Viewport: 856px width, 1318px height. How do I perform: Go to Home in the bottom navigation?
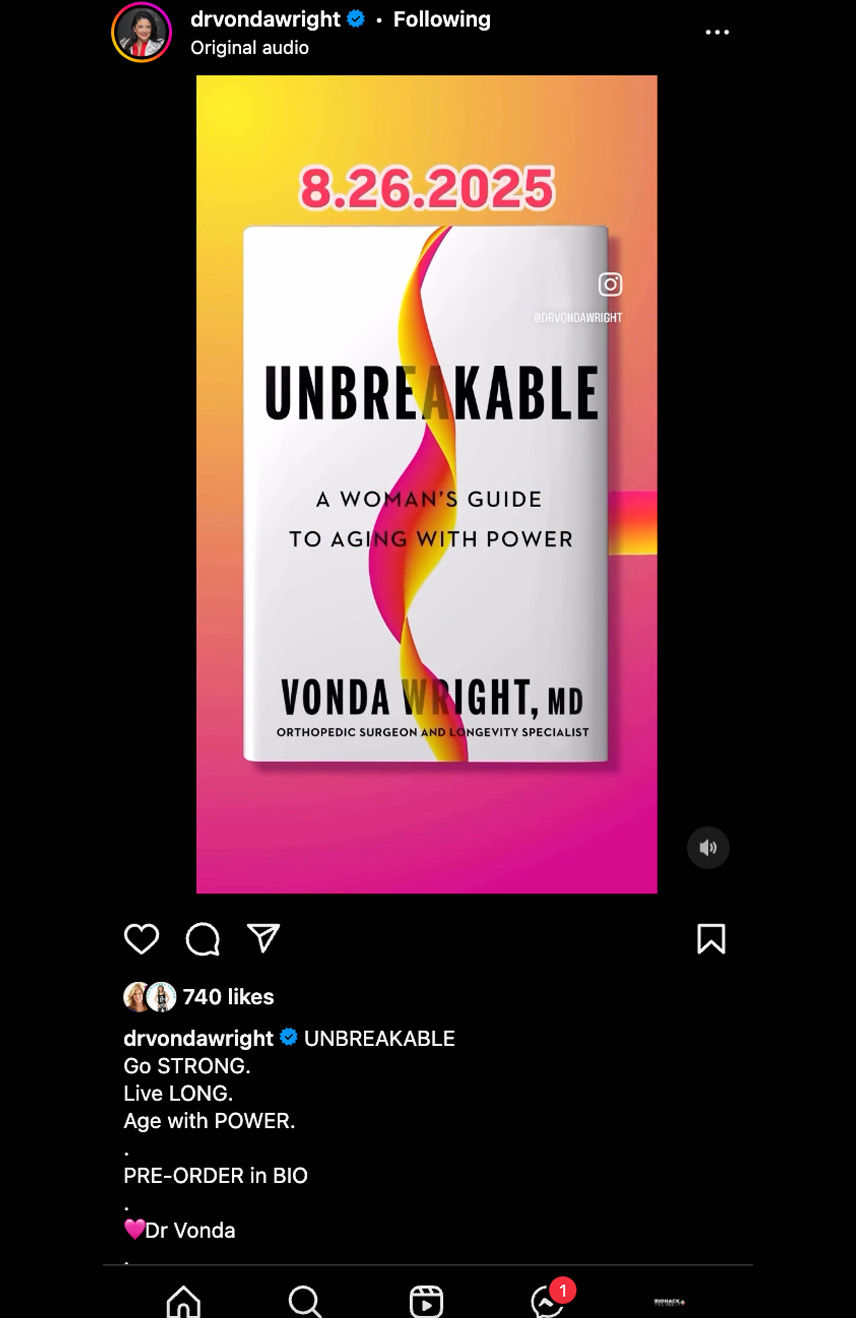183,1301
